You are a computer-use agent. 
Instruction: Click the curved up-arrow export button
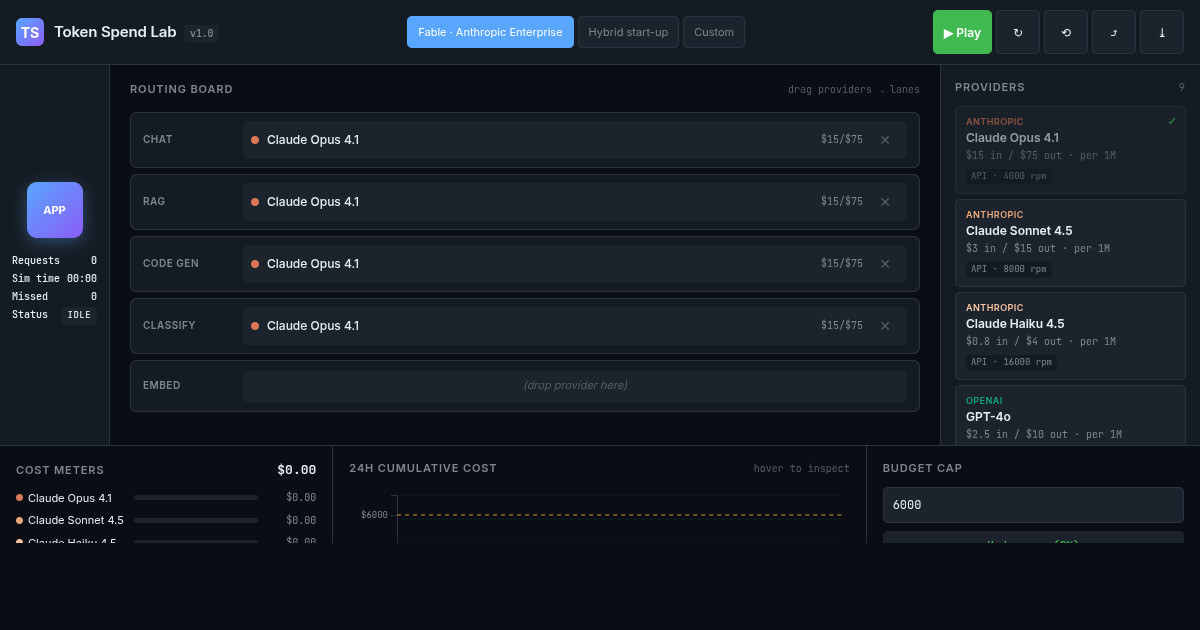click(x=1114, y=32)
